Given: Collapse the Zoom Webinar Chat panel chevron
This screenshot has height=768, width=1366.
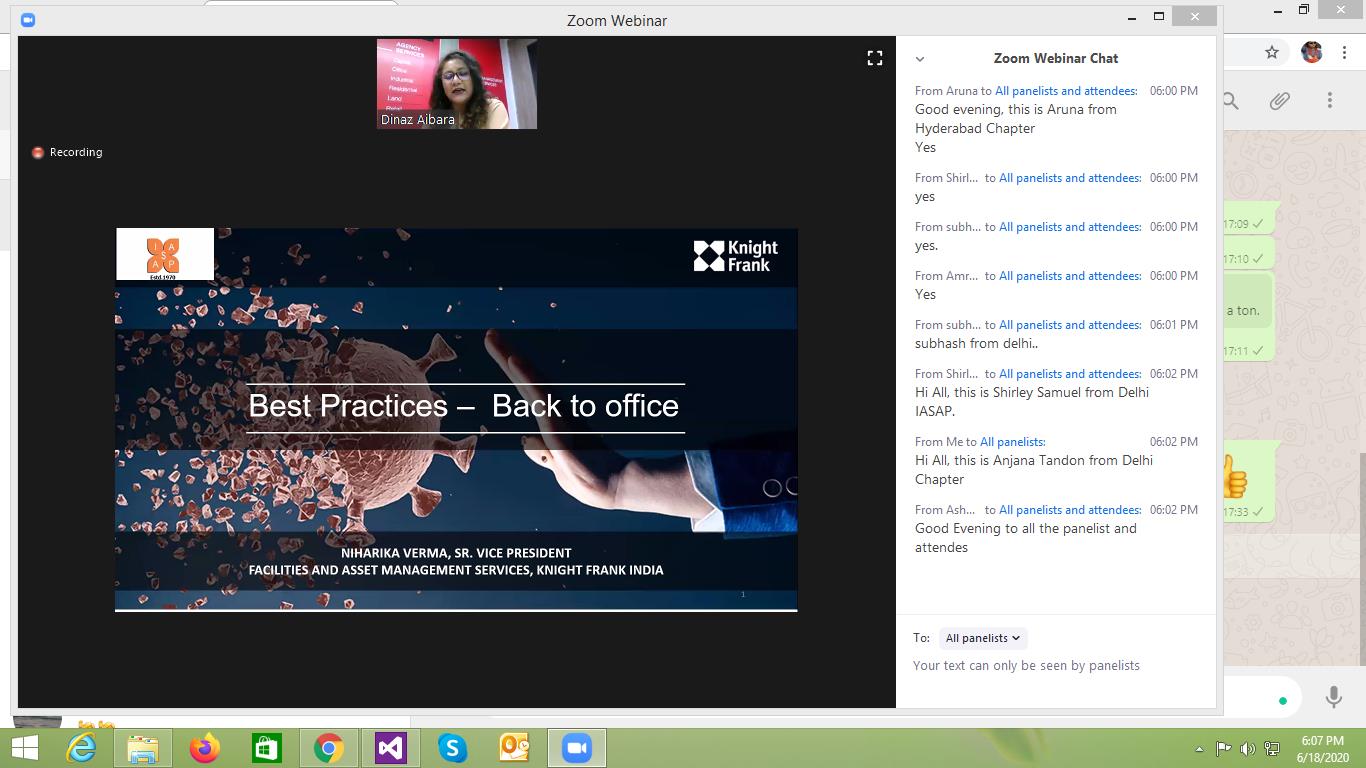Looking at the screenshot, I should pyautogui.click(x=920, y=59).
